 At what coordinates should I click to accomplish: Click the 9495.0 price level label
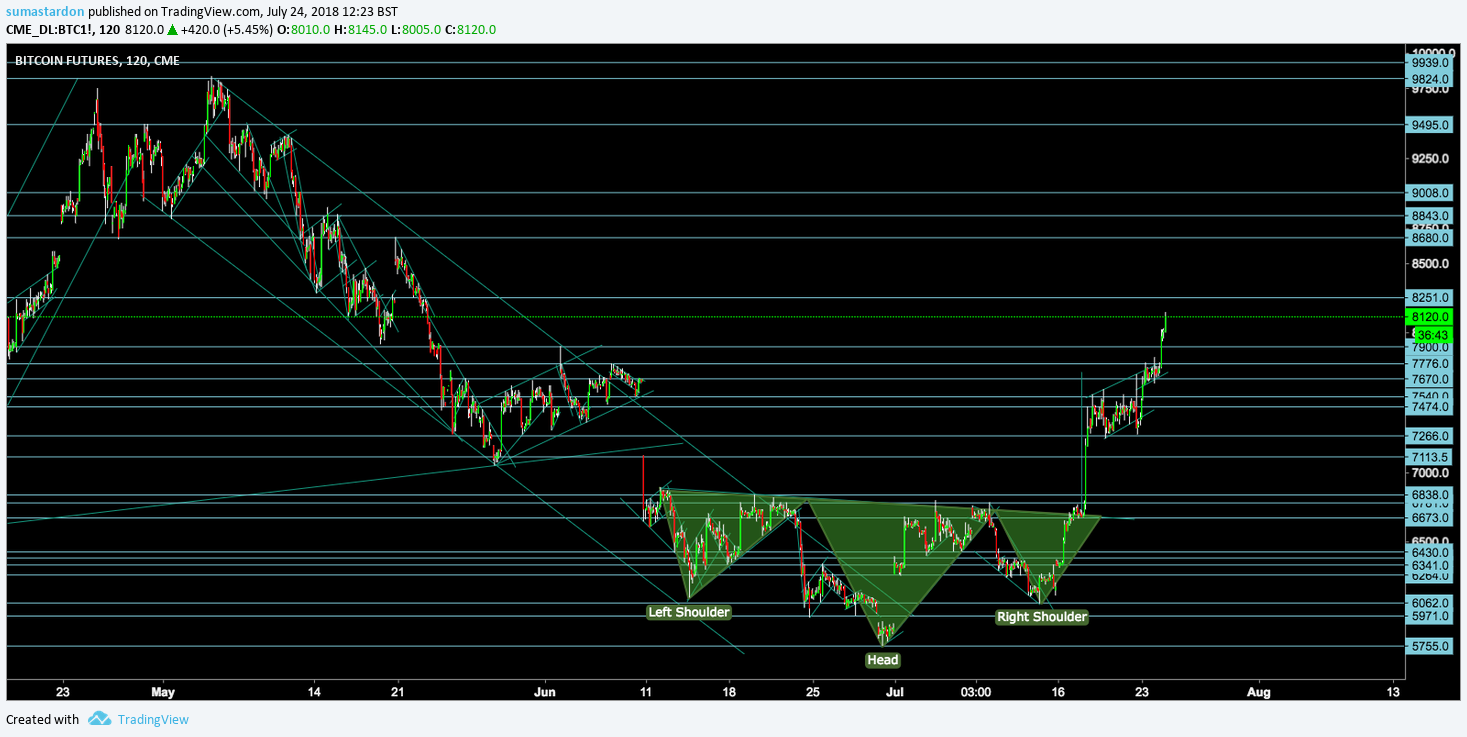pyautogui.click(x=1430, y=125)
